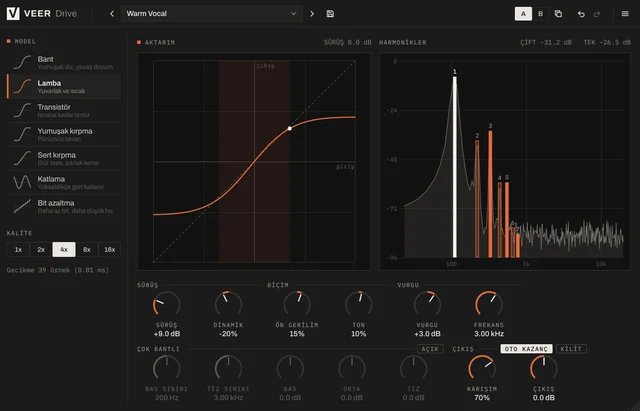Click the 15% bias value
Screen dimensions: 640x411
[x=297, y=334]
